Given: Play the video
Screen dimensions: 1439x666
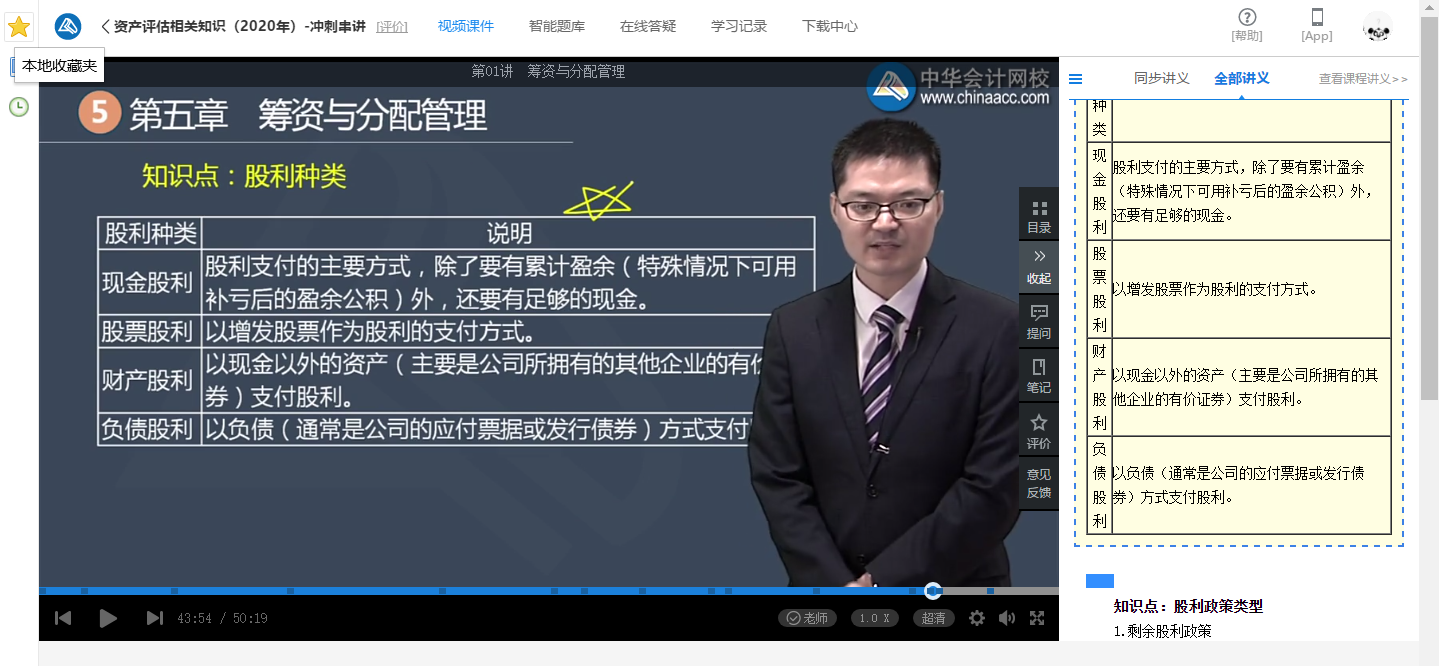Looking at the screenshot, I should click(x=108, y=618).
